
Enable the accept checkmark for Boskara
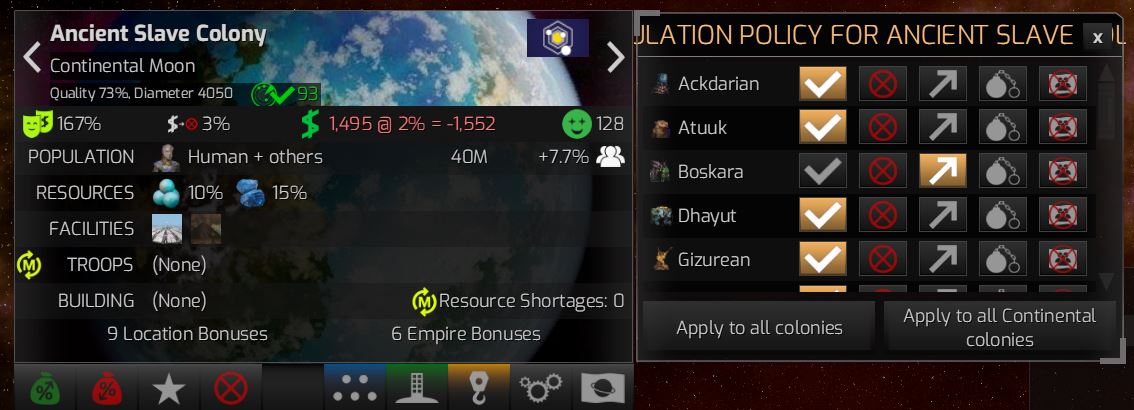click(822, 171)
